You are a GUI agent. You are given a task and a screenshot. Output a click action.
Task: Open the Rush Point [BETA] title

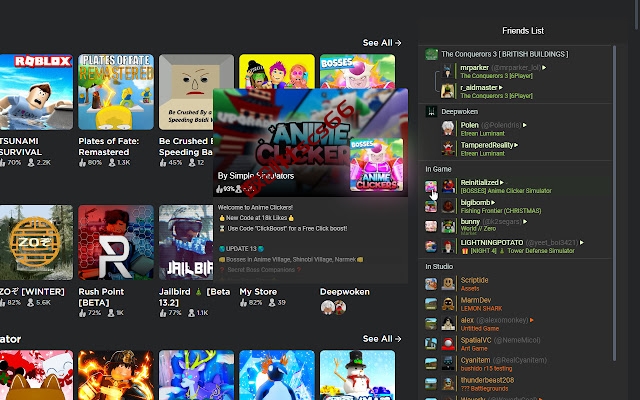point(101,297)
